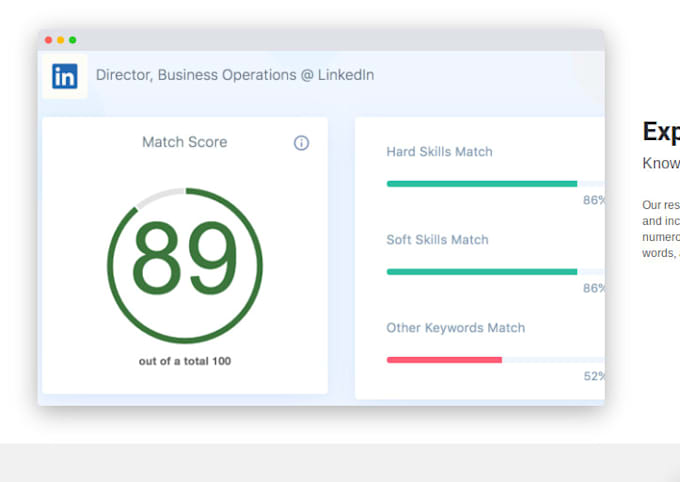
Task: Click the 'out of a total 100' caption
Action: point(185,361)
